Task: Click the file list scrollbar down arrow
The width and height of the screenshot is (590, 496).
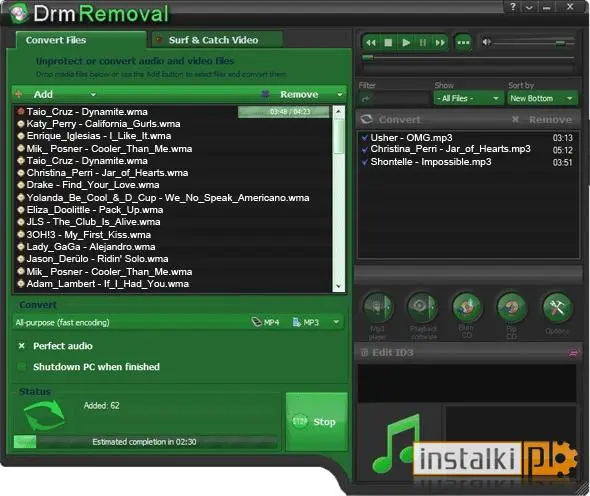Action: pyautogui.click(x=338, y=286)
